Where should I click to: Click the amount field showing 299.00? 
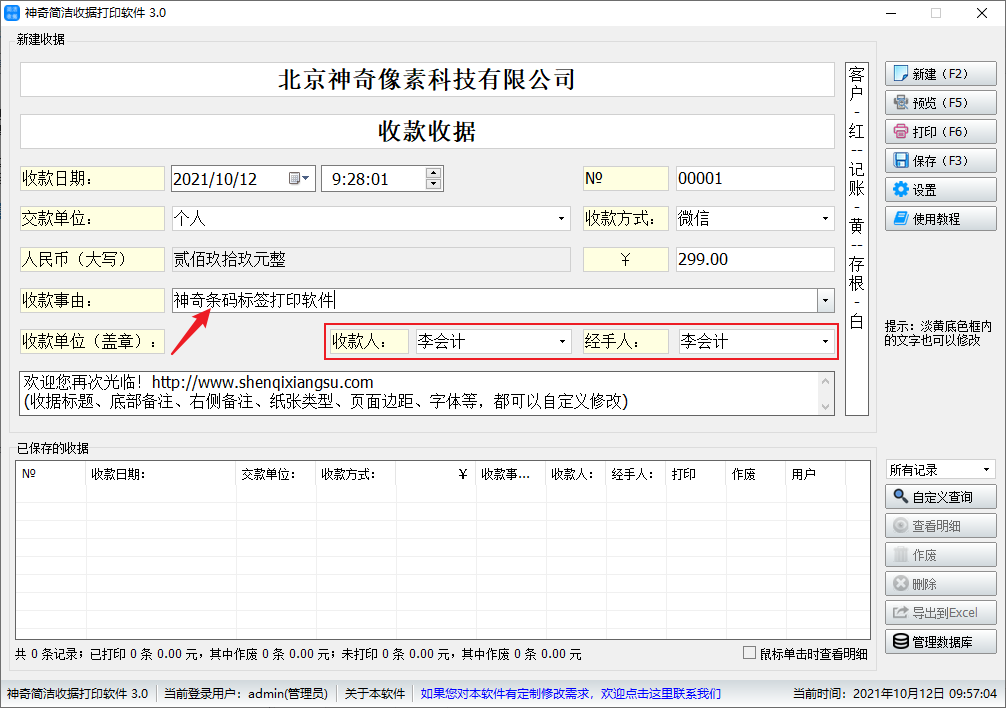point(755,259)
